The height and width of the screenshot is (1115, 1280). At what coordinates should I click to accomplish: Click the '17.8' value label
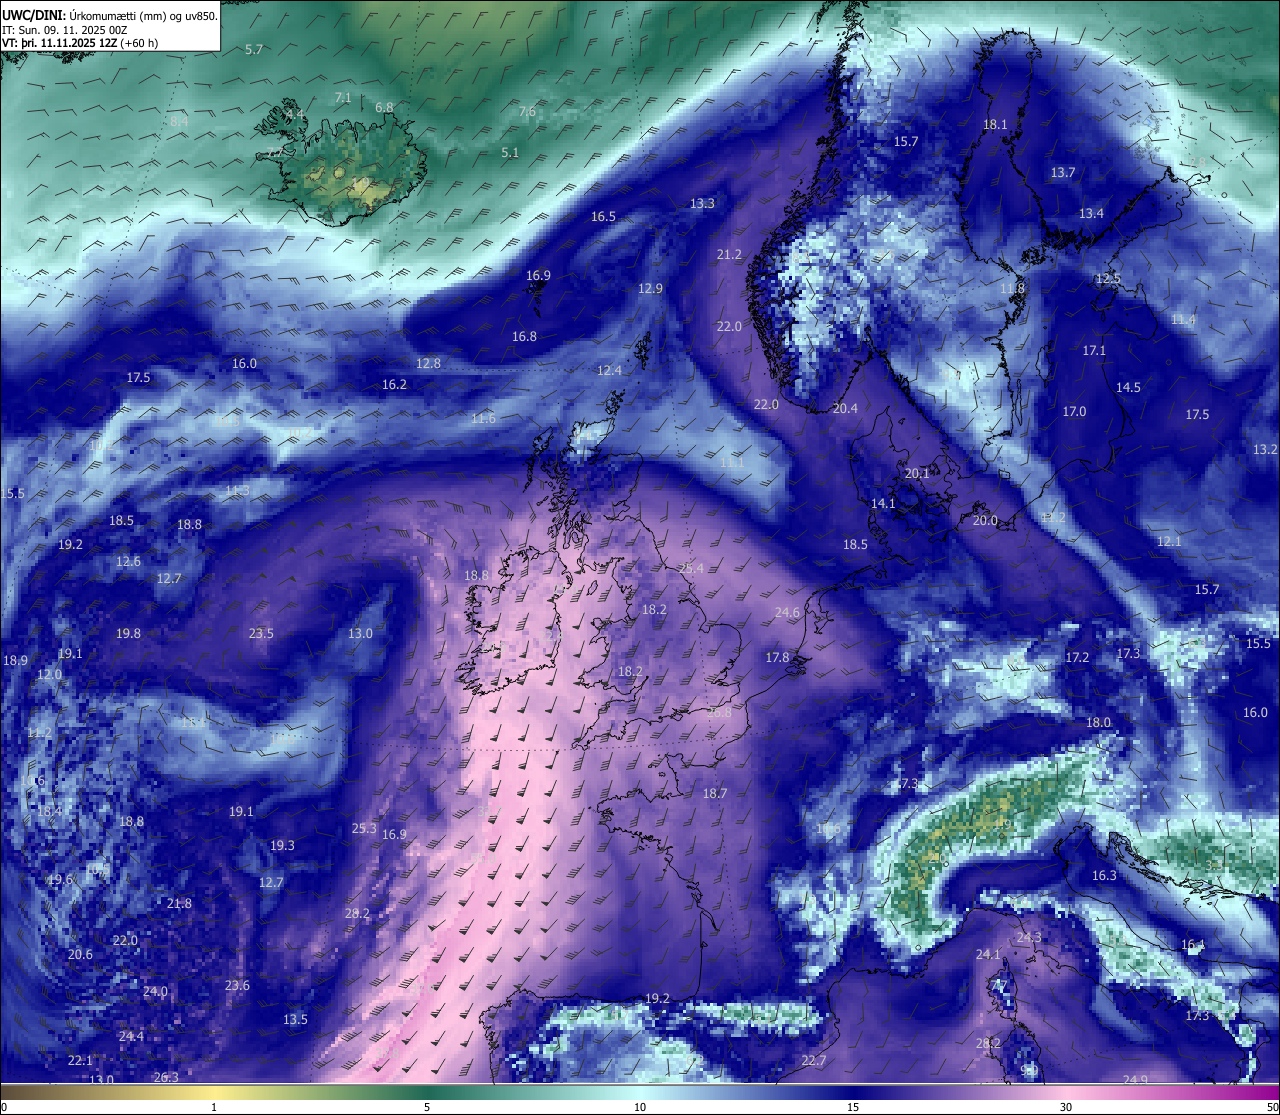pos(777,658)
